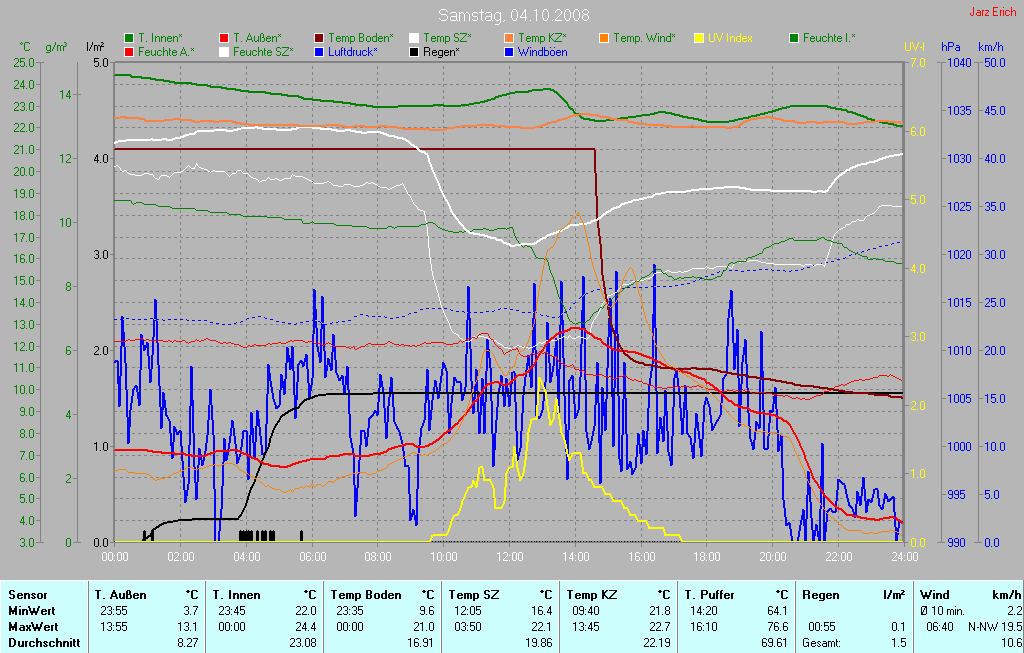Click the yellow UV Index legend swatch
The width and height of the screenshot is (1024, 653).
(699, 38)
